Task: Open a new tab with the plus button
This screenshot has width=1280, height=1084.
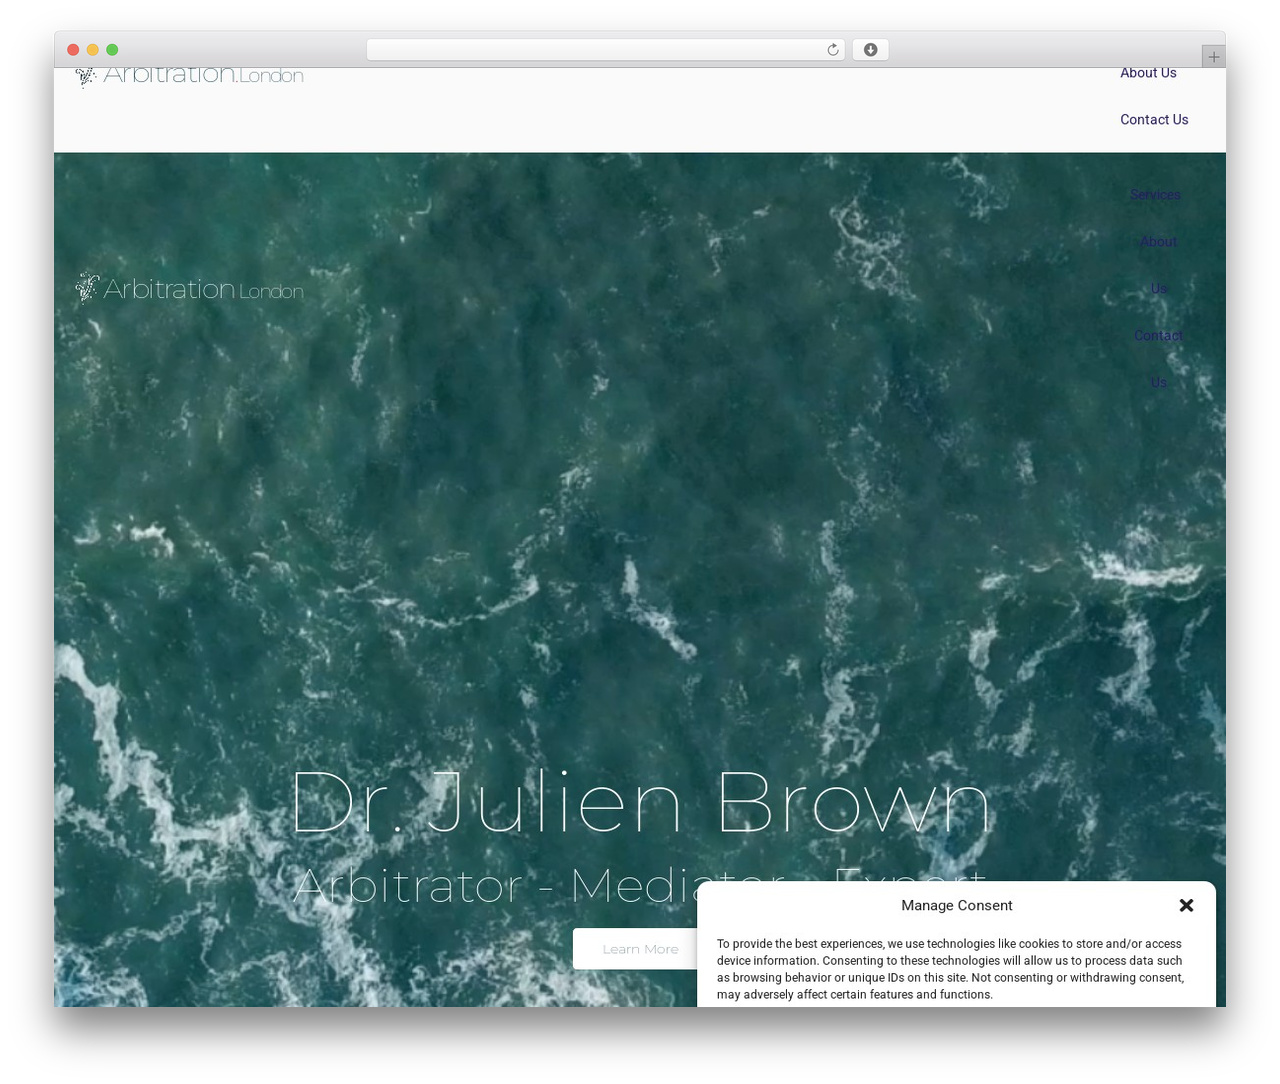Action: pos(1213,57)
